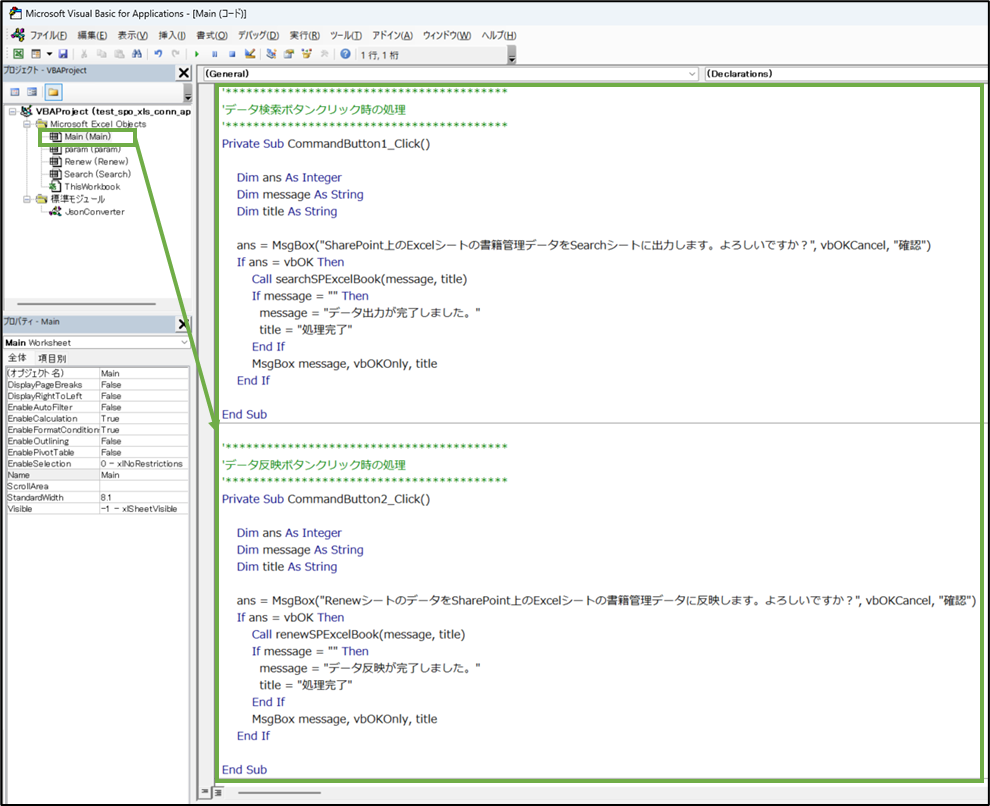
Task: Switch to the 項目別 tab in Properties
Action: [52, 358]
